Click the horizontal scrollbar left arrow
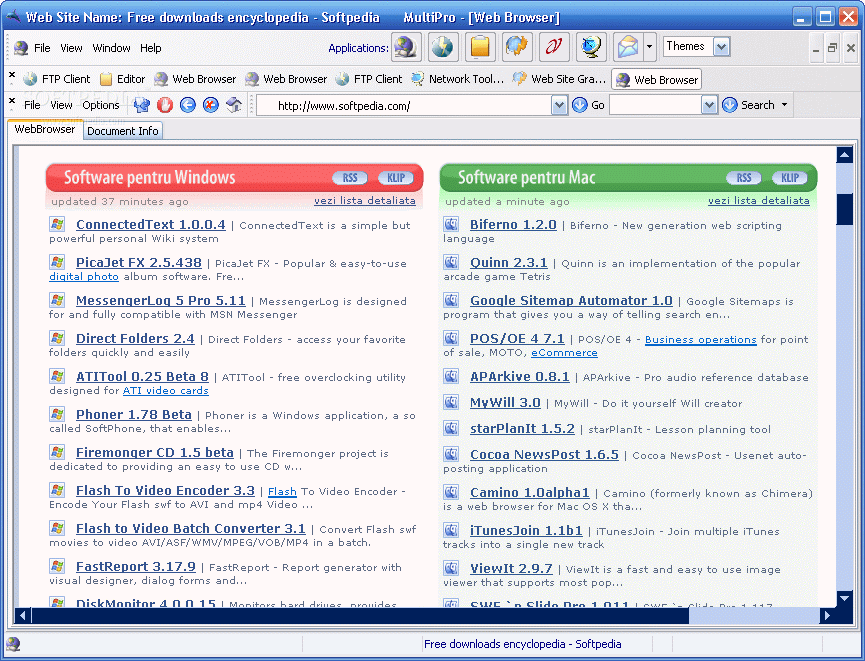Image resolution: width=865 pixels, height=661 pixels. pos(23,616)
